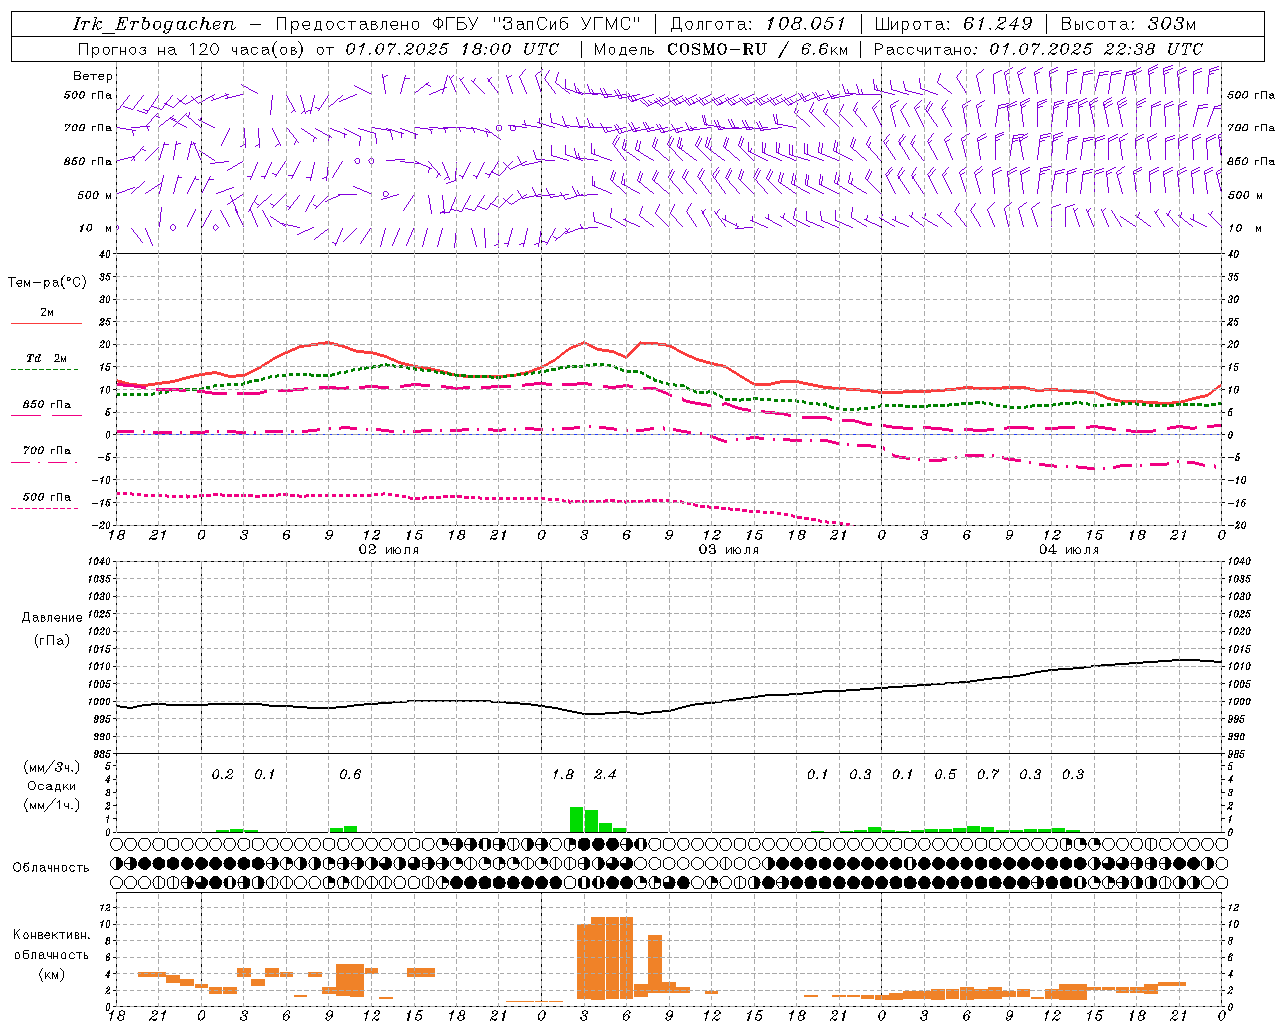Click the Td 2м legend label
The height and width of the screenshot is (1024, 1280).
coord(47,358)
